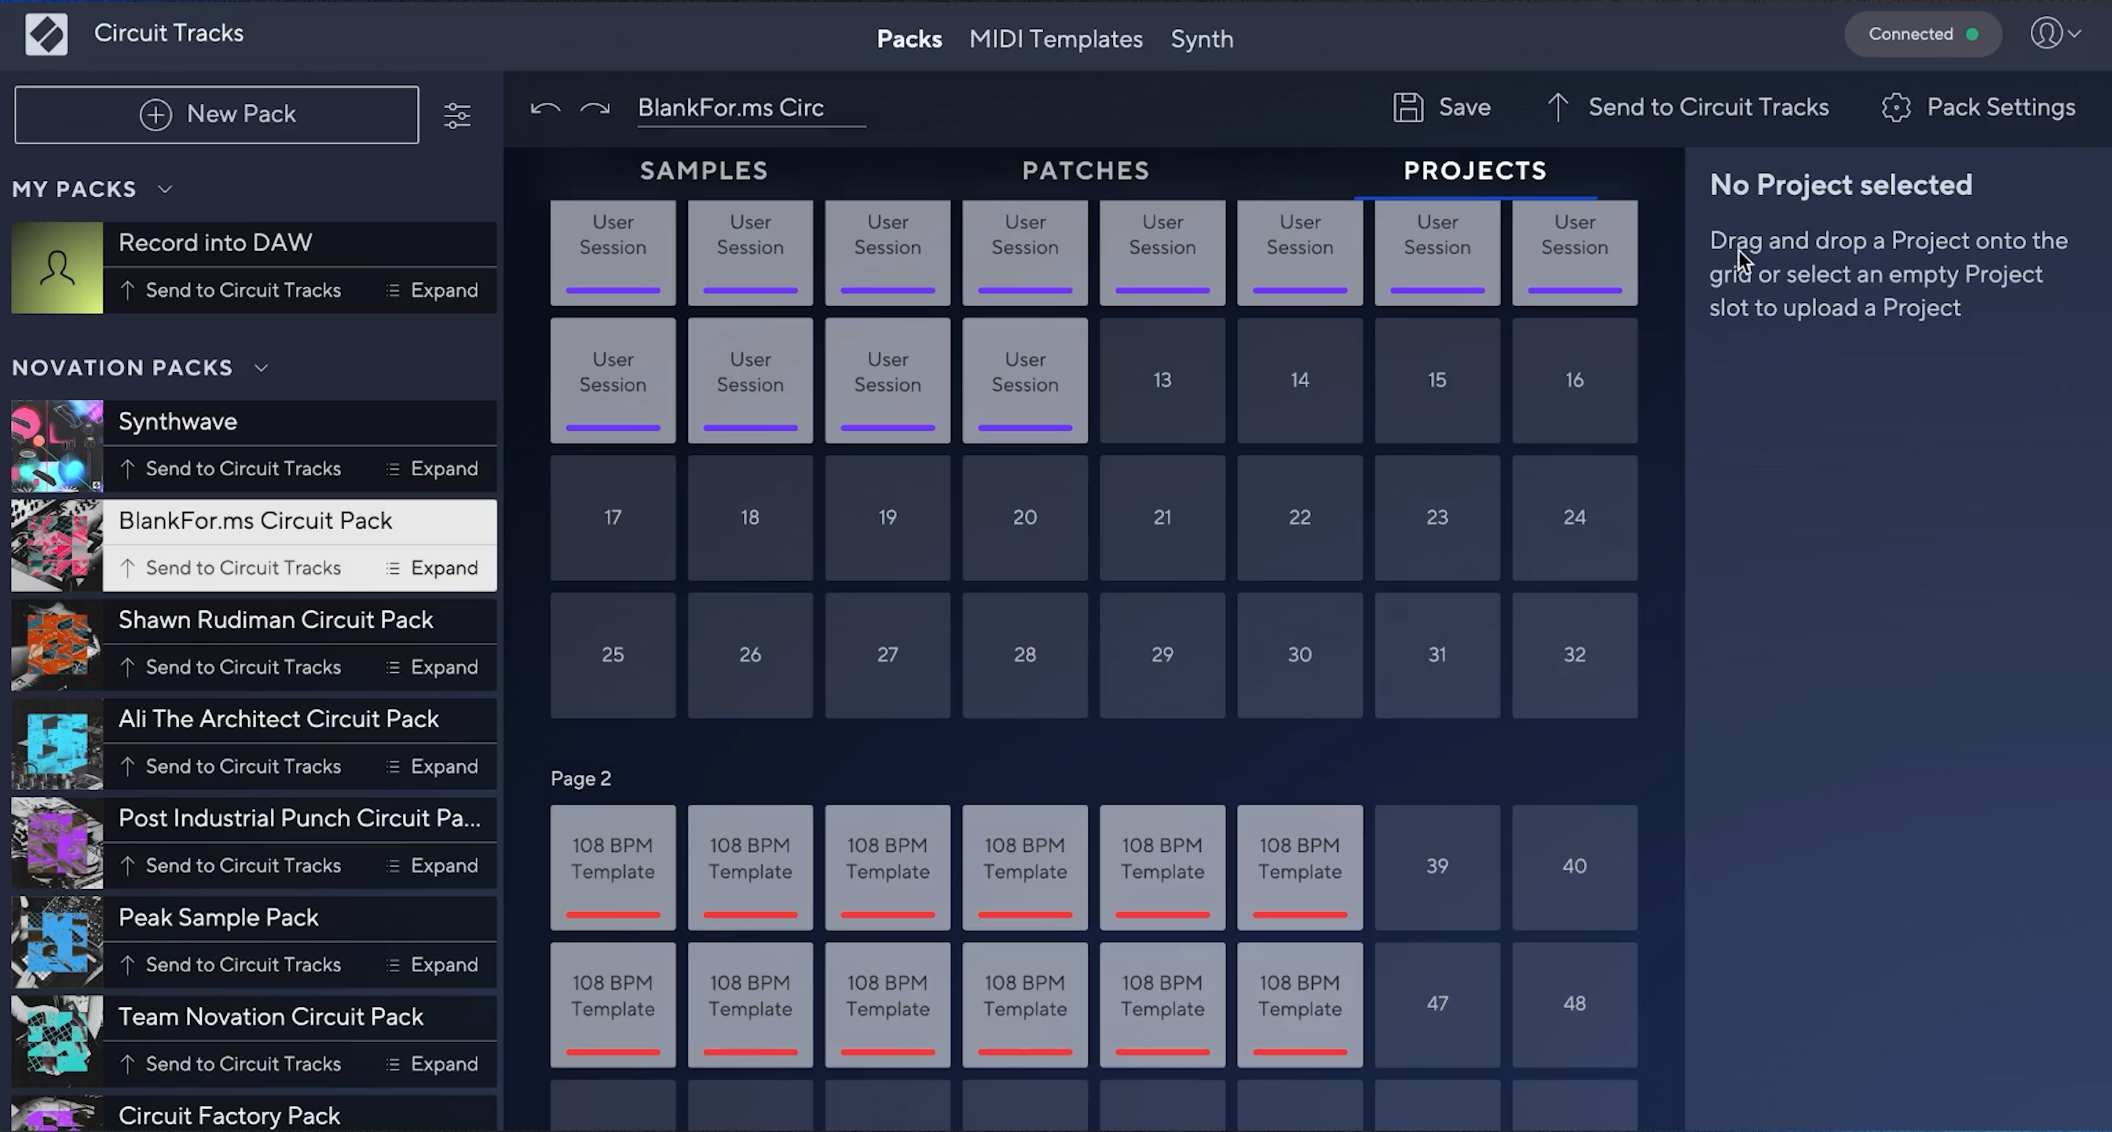This screenshot has height=1132, width=2112.
Task: Click the Record into DAW pack thumbnail
Action: [57, 268]
